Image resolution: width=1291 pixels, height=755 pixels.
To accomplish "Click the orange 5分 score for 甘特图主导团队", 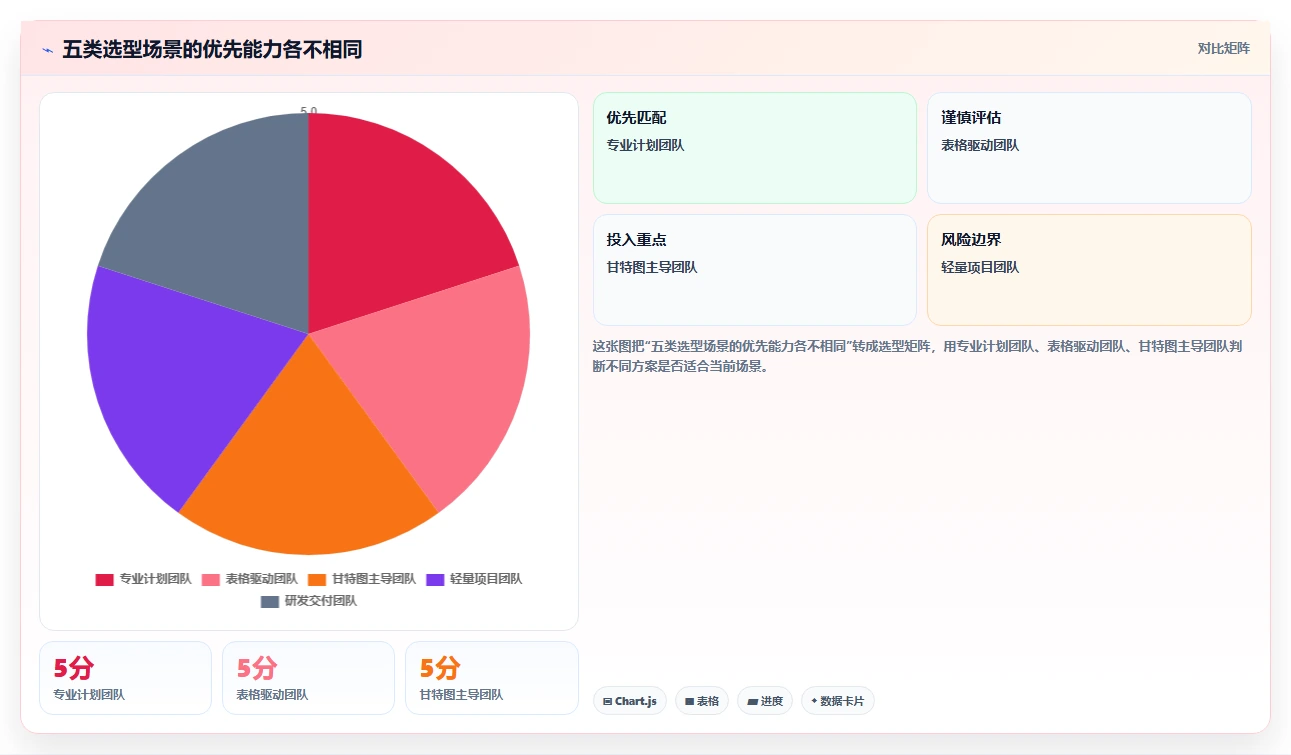I will (439, 668).
